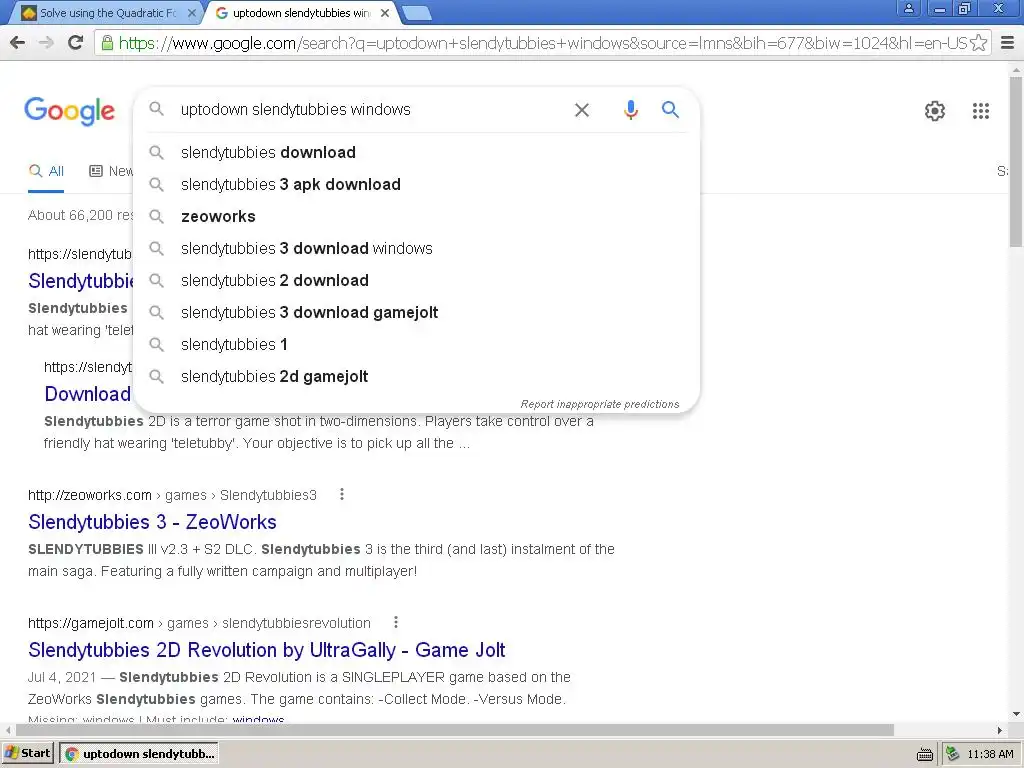
Task: Choose suggestion slendytubbies 3 apk download
Action: (x=416, y=184)
